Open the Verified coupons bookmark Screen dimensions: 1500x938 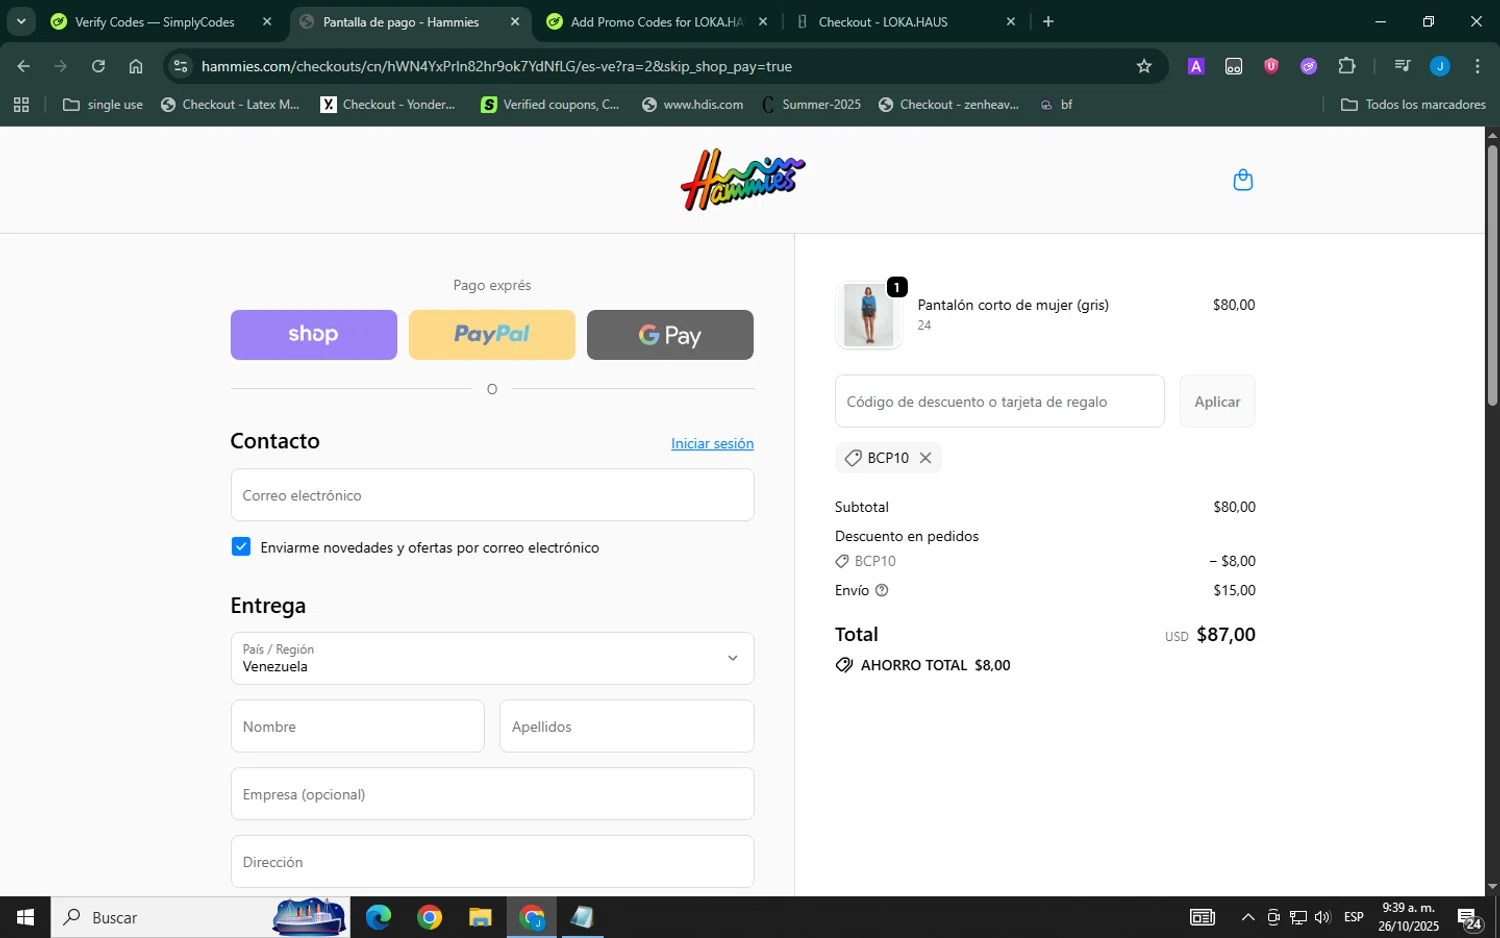tap(550, 104)
